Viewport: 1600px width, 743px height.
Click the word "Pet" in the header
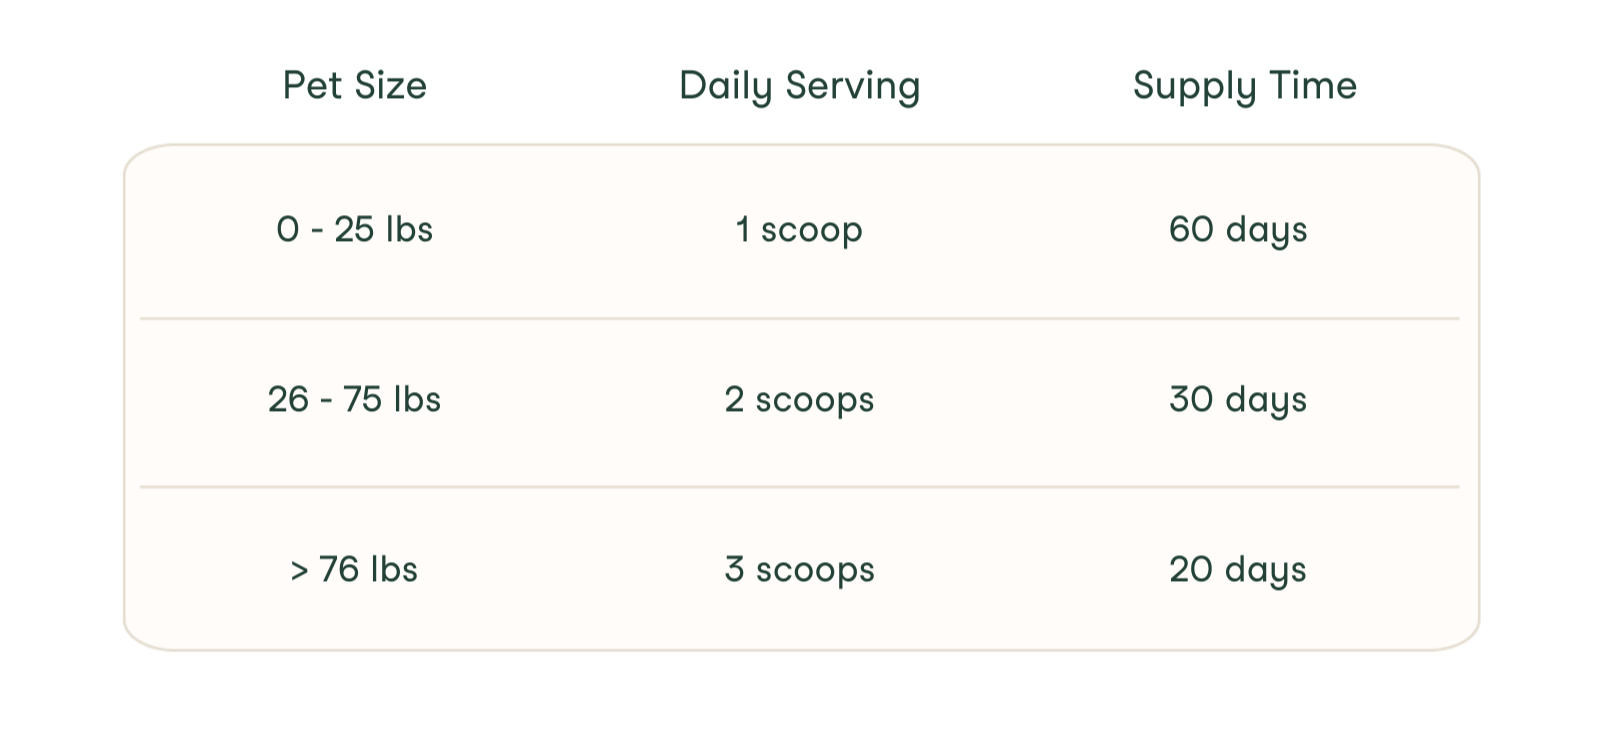pyautogui.click(x=311, y=86)
